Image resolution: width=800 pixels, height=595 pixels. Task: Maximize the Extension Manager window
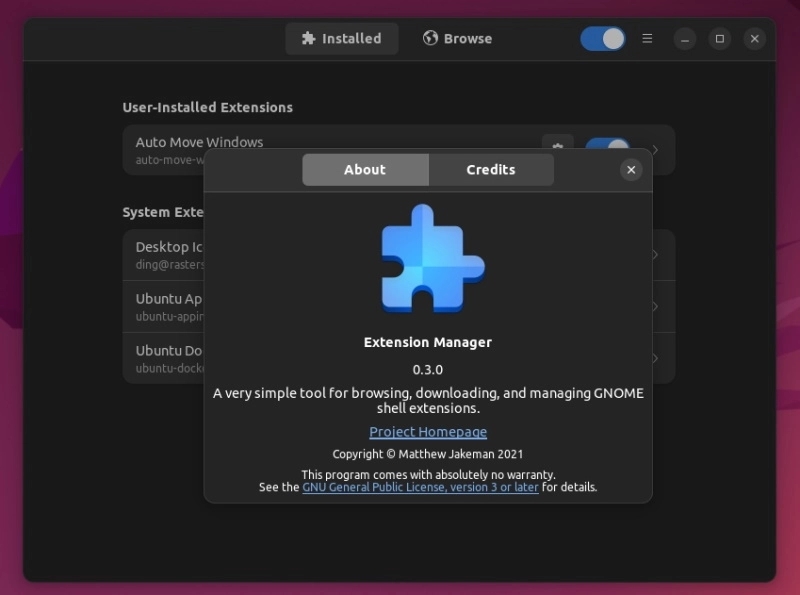pyautogui.click(x=719, y=39)
